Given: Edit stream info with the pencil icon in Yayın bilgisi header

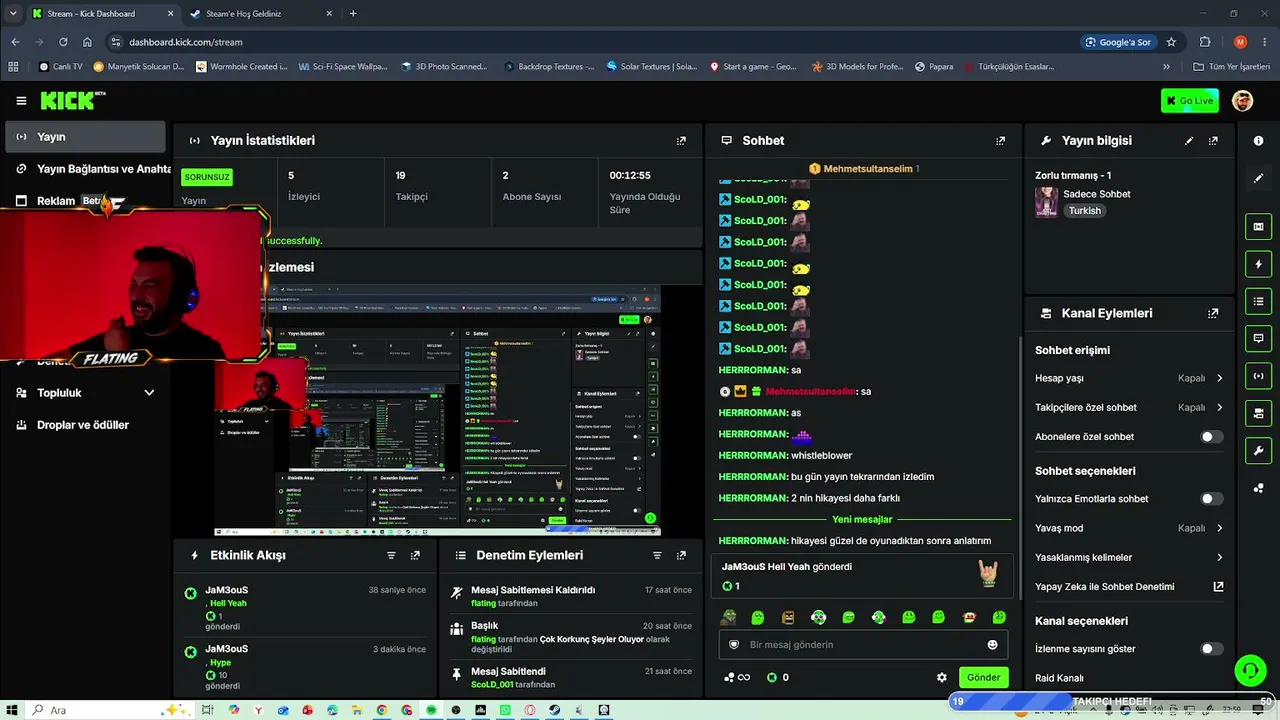Looking at the screenshot, I should click(x=1189, y=141).
